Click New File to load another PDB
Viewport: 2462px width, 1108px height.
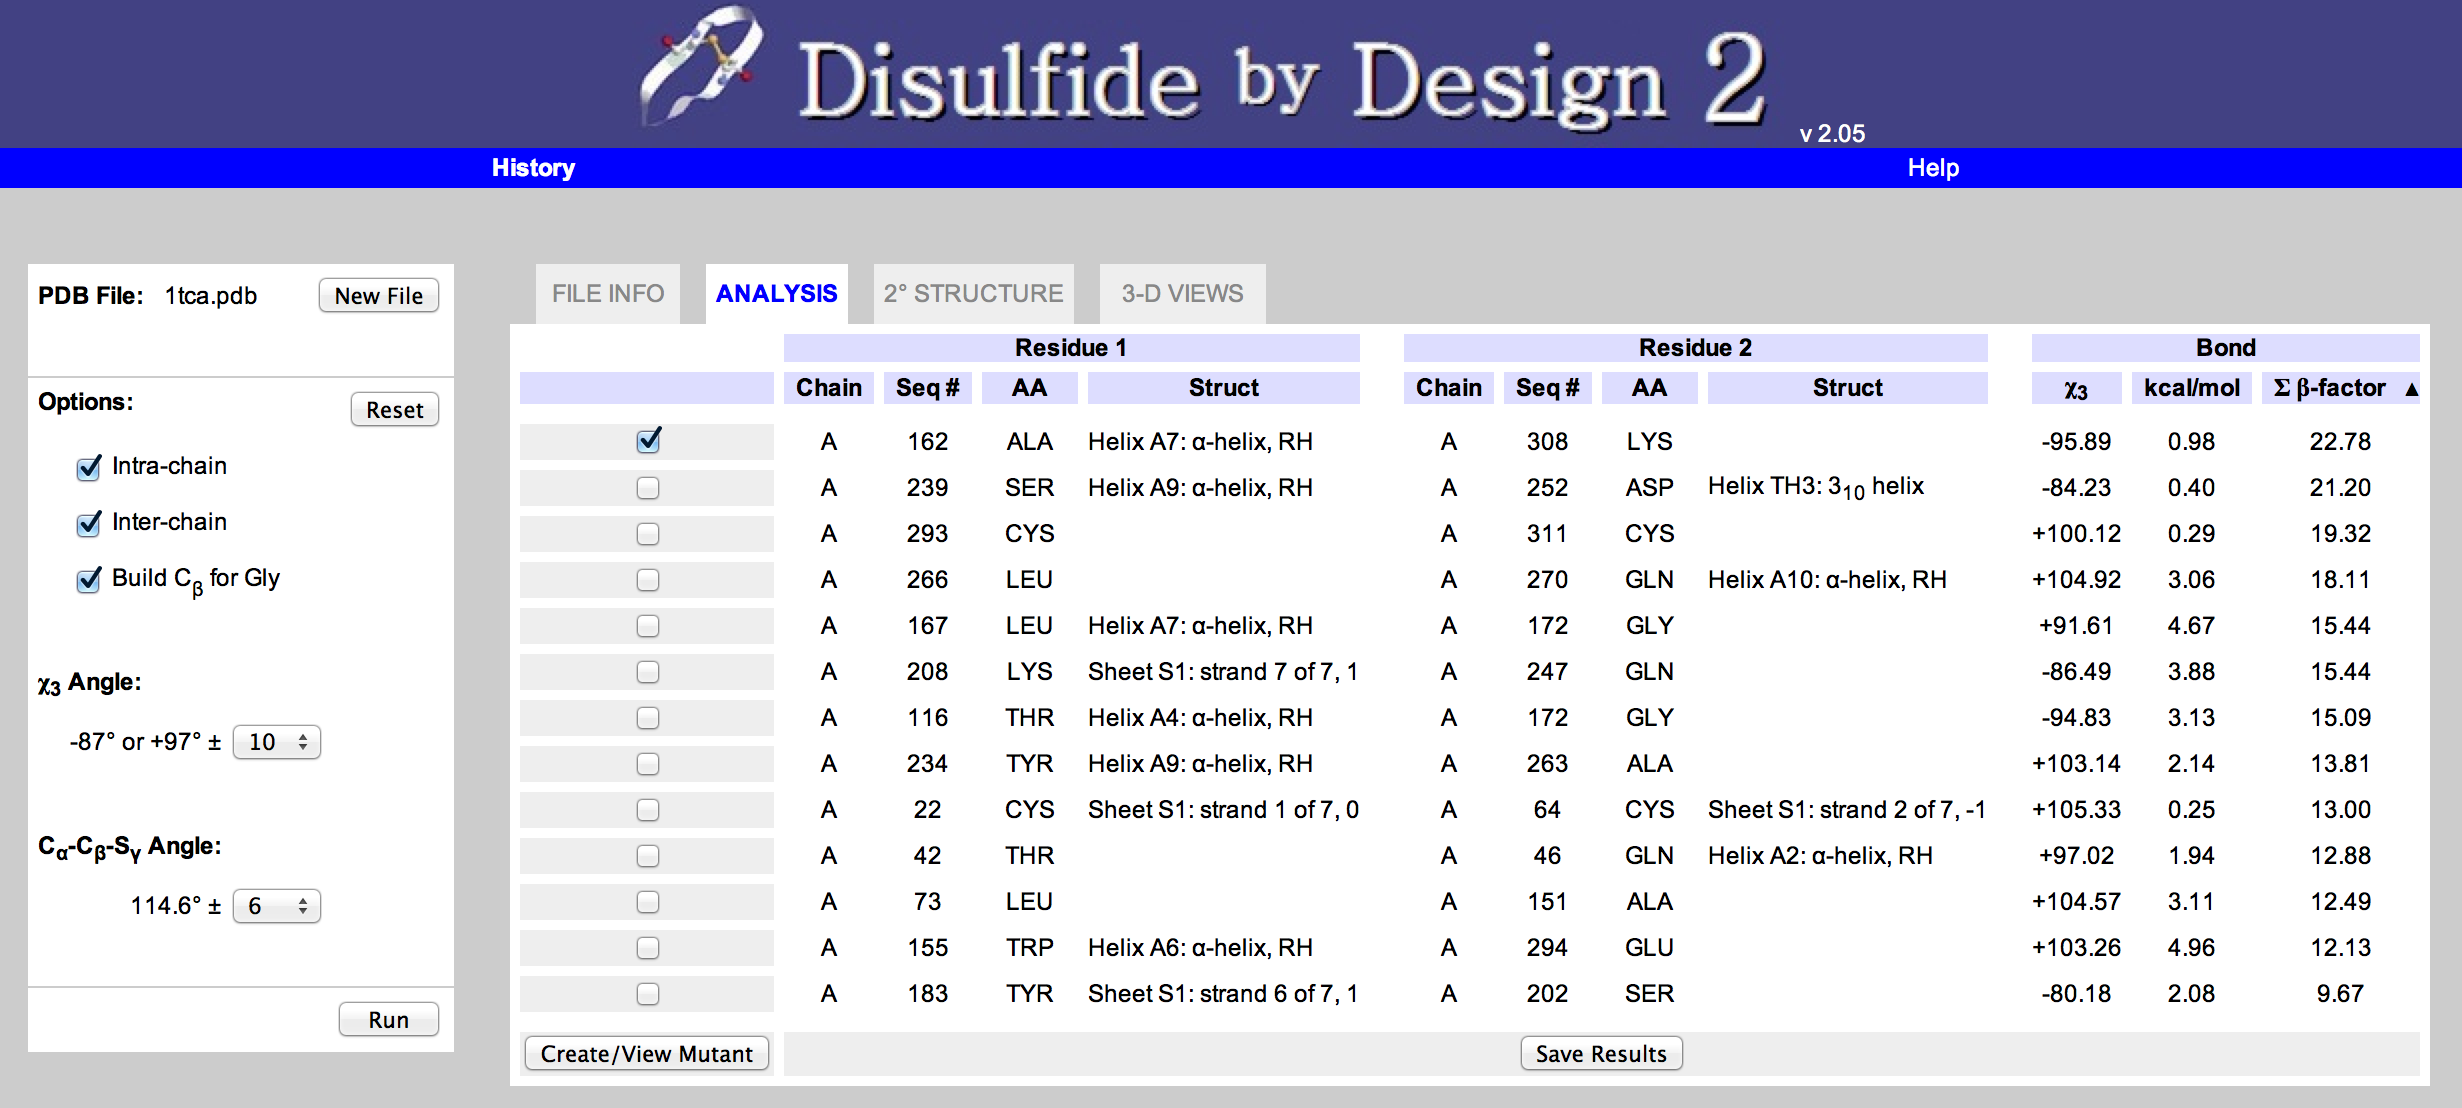379,296
